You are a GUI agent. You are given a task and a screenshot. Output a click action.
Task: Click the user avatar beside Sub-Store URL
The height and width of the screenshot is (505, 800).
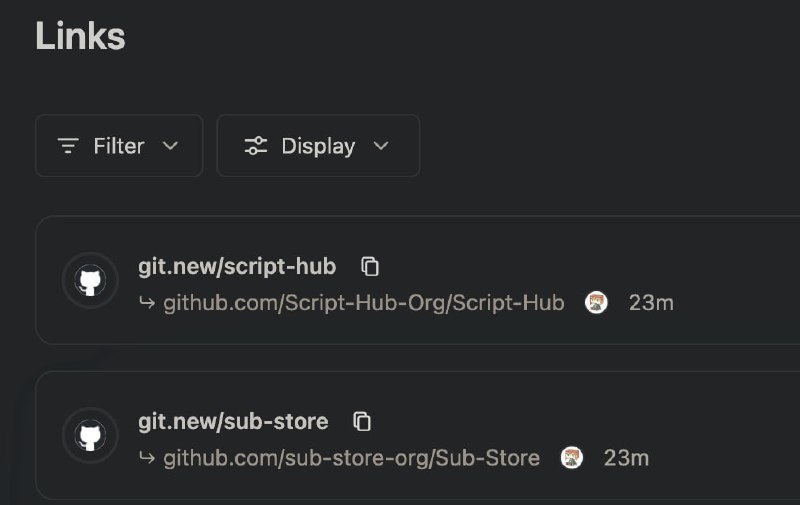[x=571, y=458]
